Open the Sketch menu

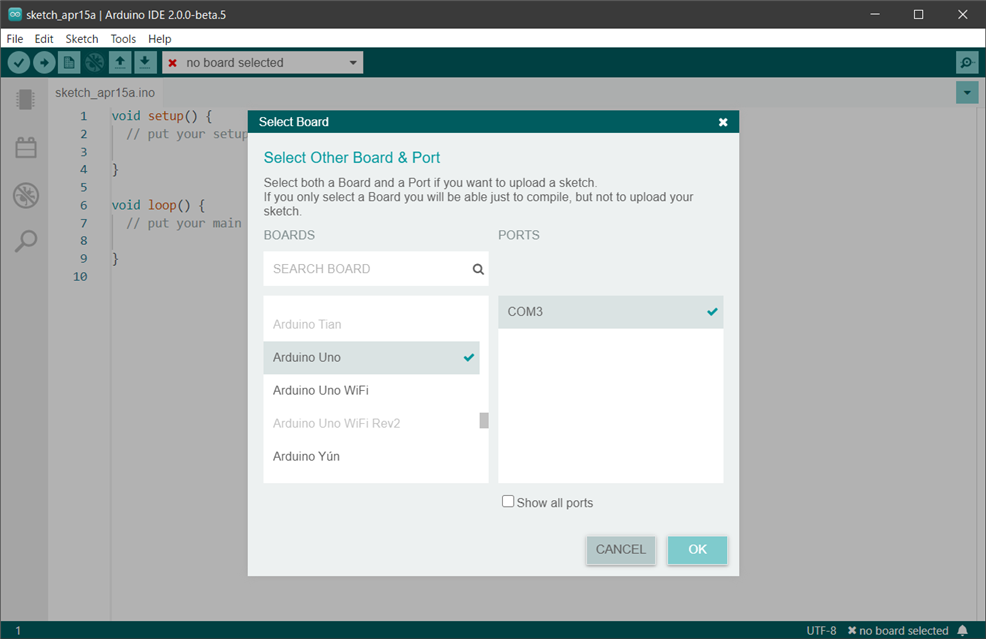tap(82, 38)
